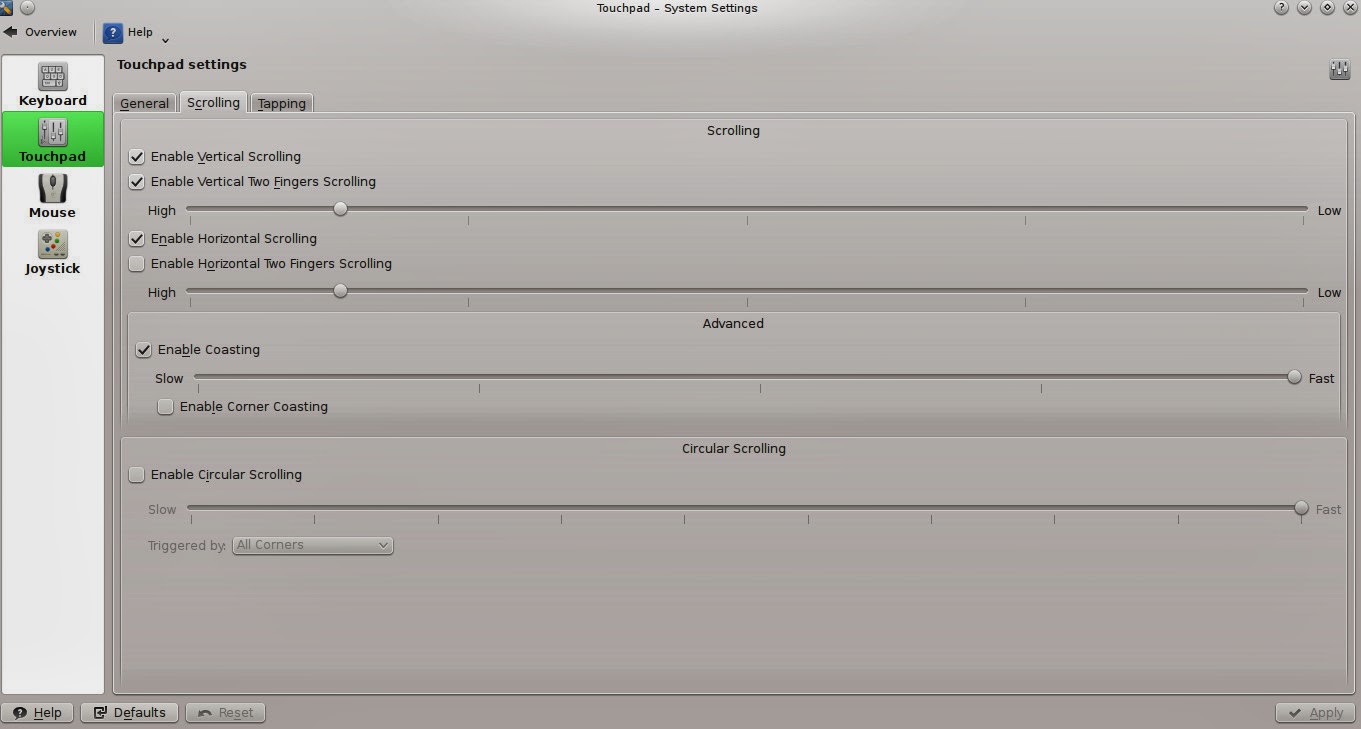
Task: Click the Reset button
Action: pyautogui.click(x=226, y=713)
